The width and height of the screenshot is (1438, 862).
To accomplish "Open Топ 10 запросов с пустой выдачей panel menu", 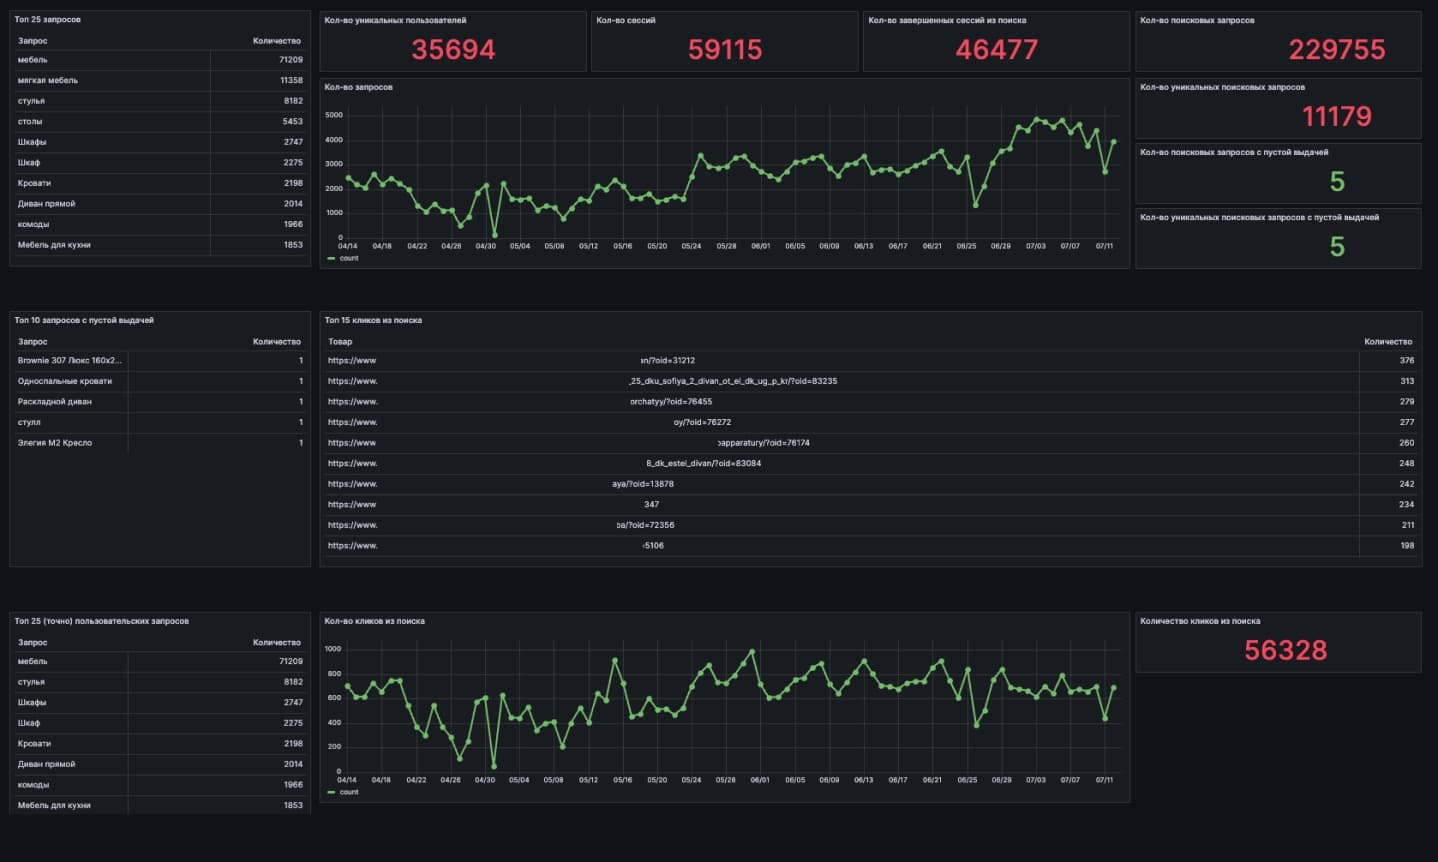I will coord(84,321).
